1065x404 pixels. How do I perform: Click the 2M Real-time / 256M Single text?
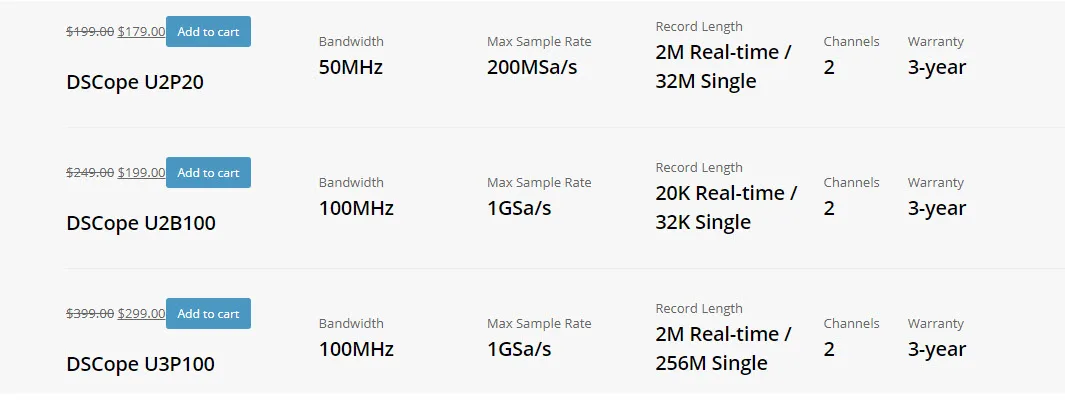click(x=723, y=348)
